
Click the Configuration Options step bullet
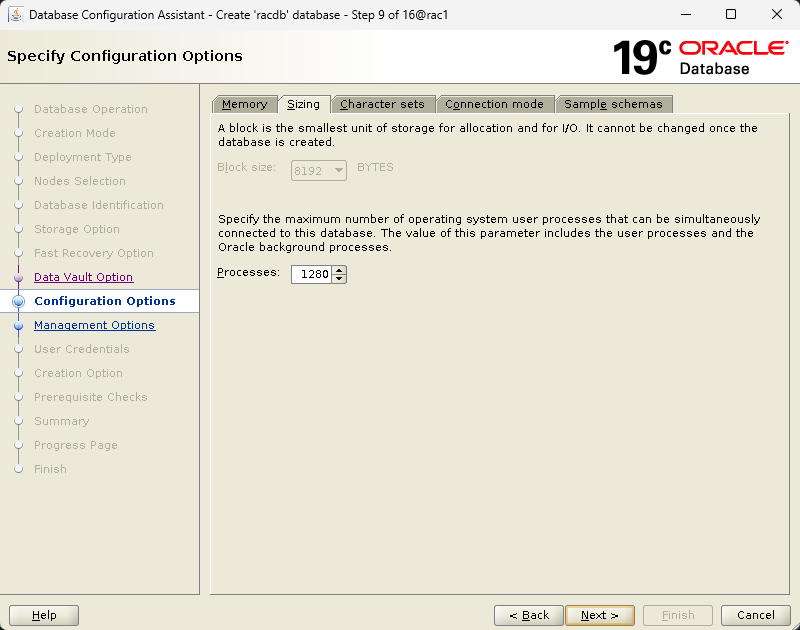coord(18,301)
